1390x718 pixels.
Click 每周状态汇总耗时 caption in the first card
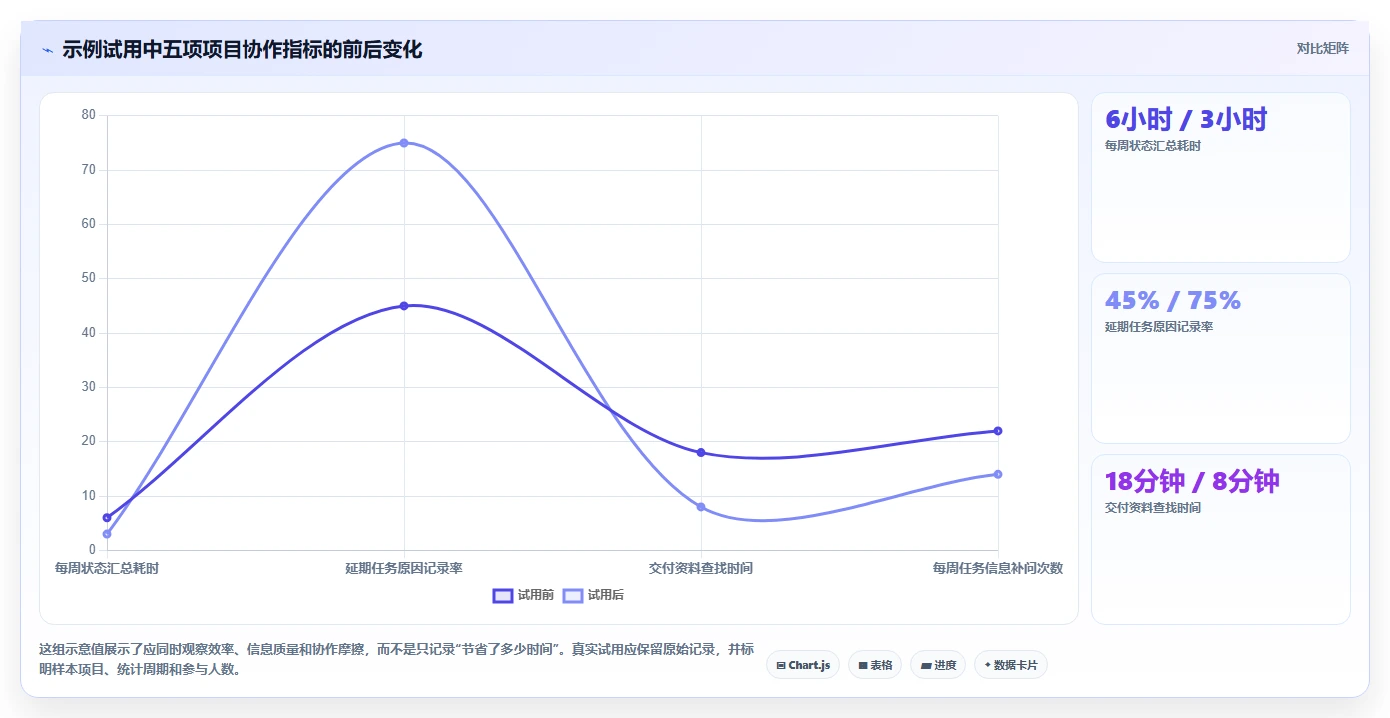pos(1153,146)
